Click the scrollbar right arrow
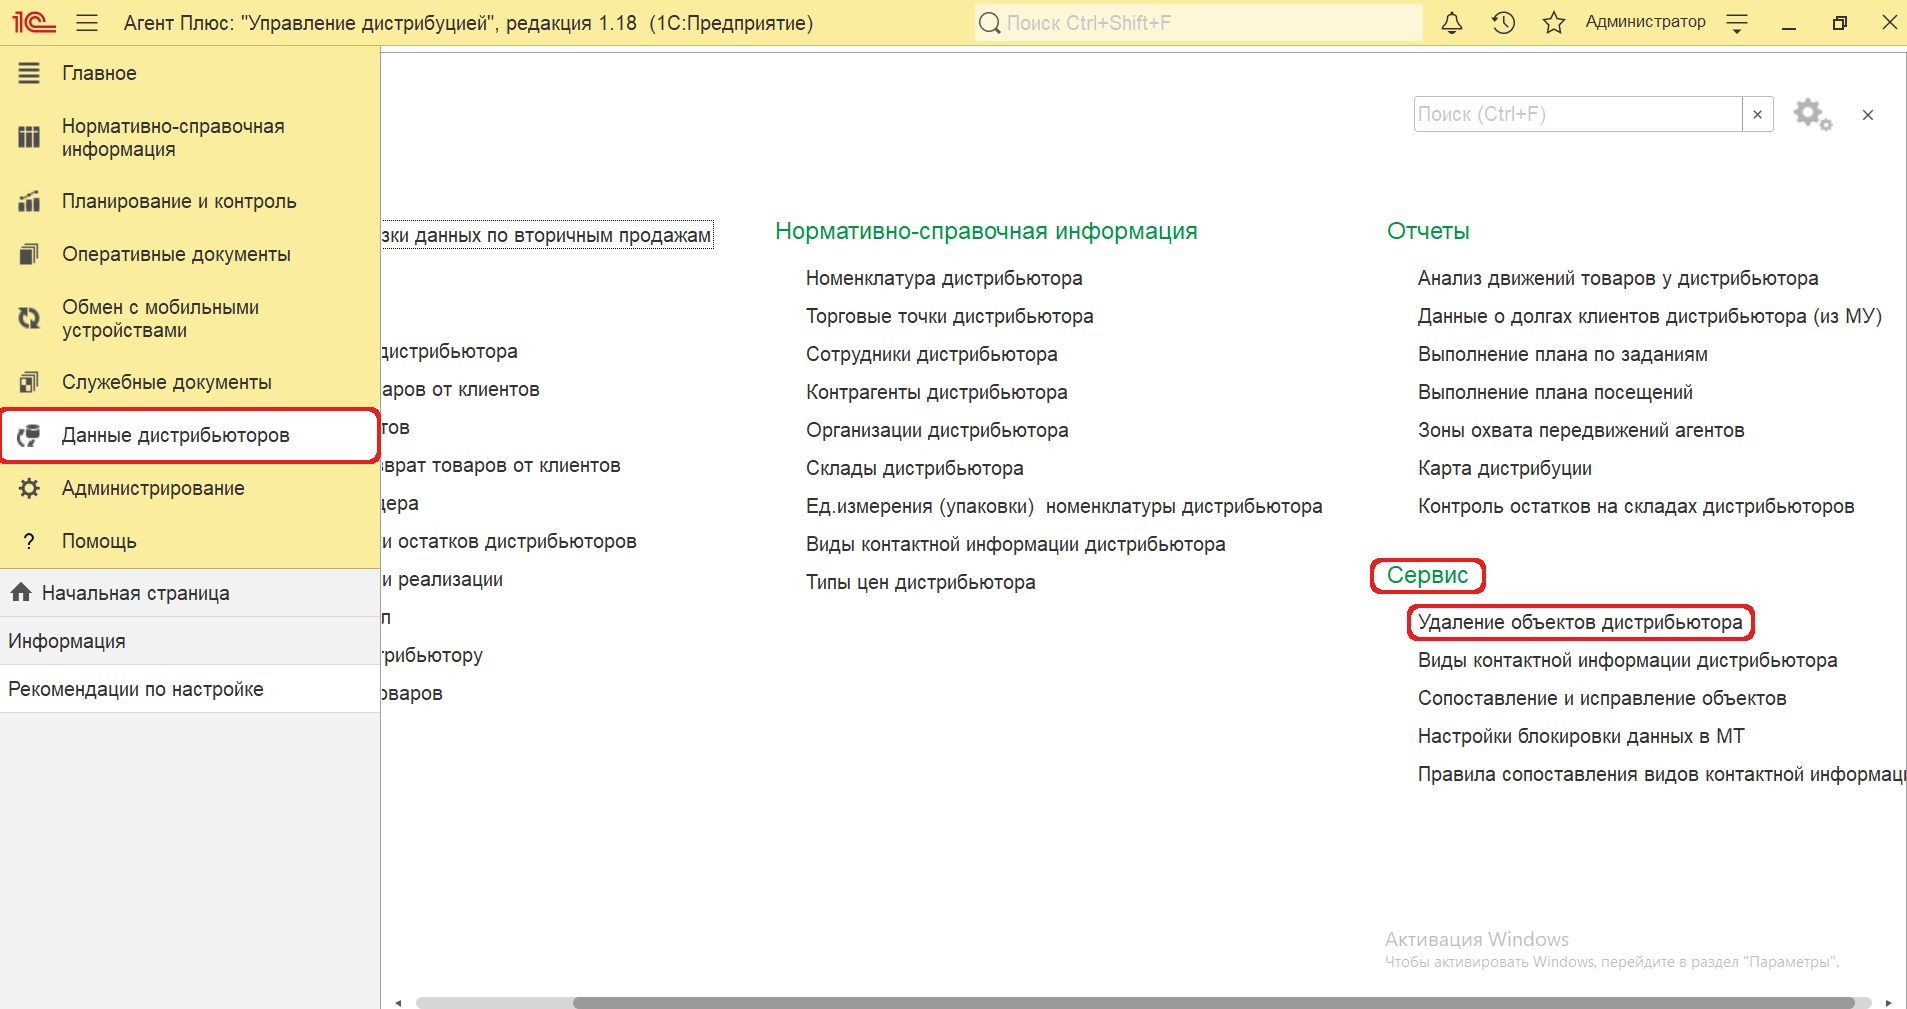Viewport: 1907px width, 1009px height. [x=1888, y=1002]
